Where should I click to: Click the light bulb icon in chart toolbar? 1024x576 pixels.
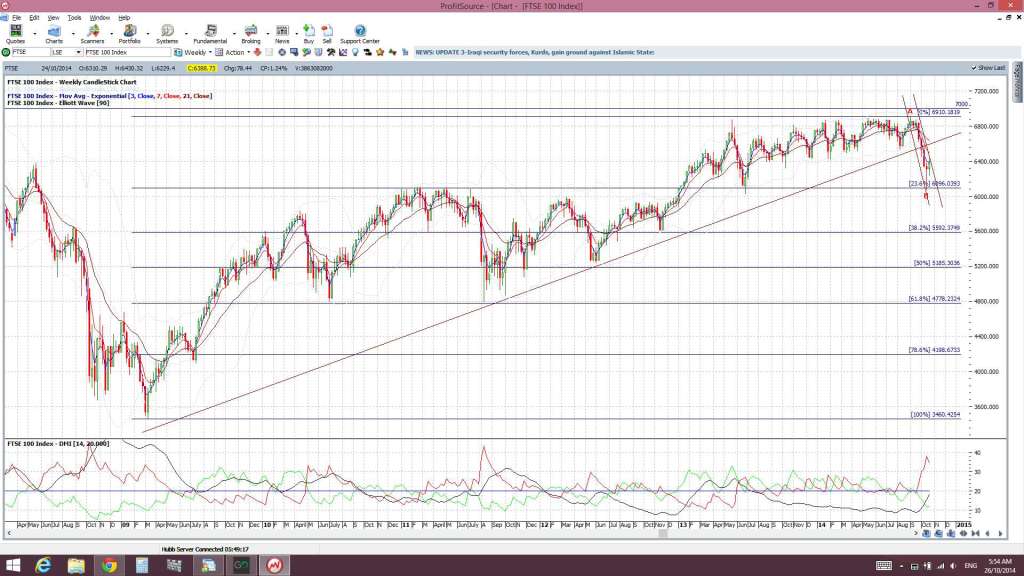355,52
